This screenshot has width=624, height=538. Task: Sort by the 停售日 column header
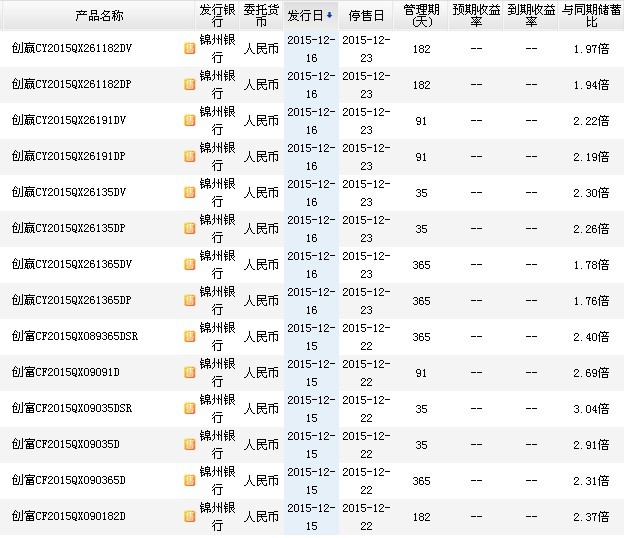pos(366,16)
